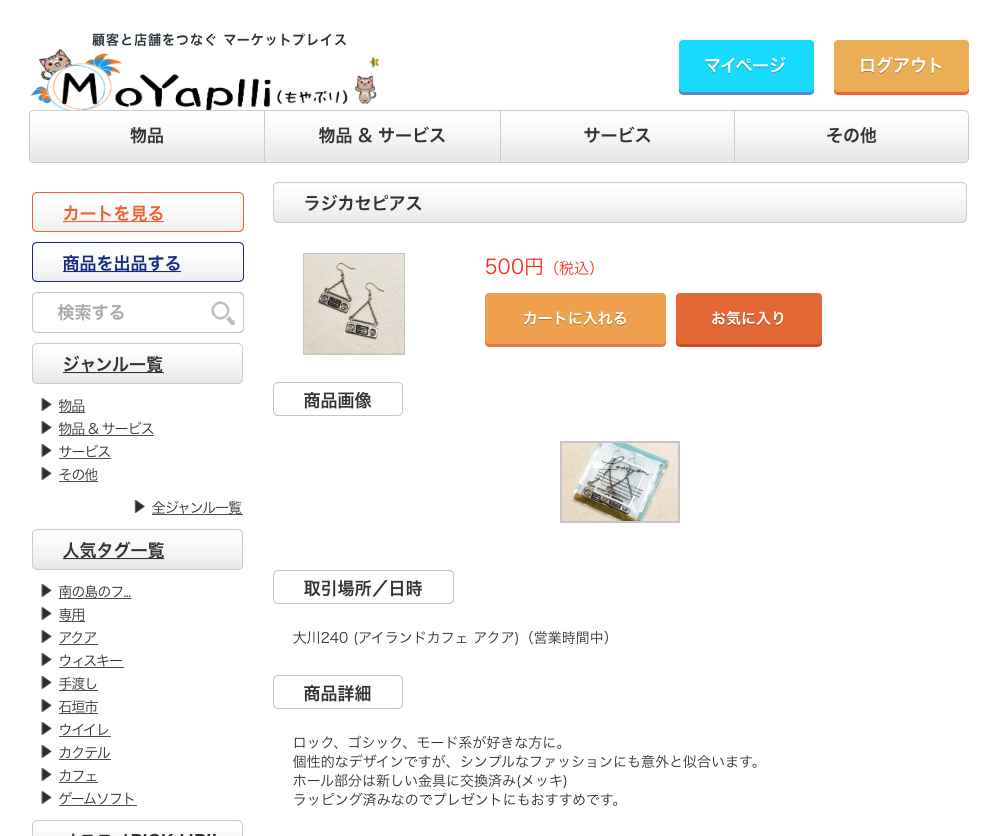Click the 商品を出品する link

(x=138, y=262)
